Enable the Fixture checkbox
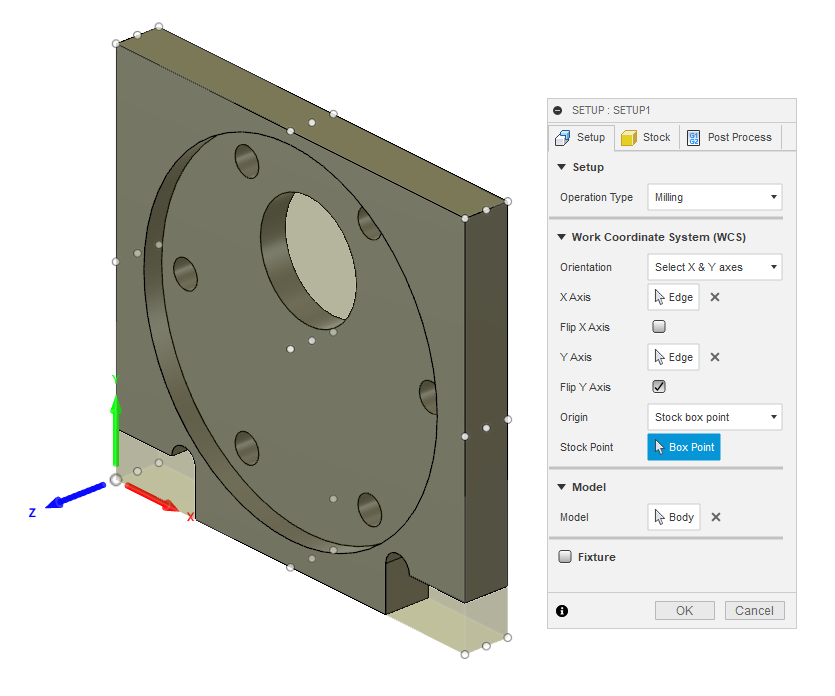This screenshot has height=696, width=835. coord(565,557)
